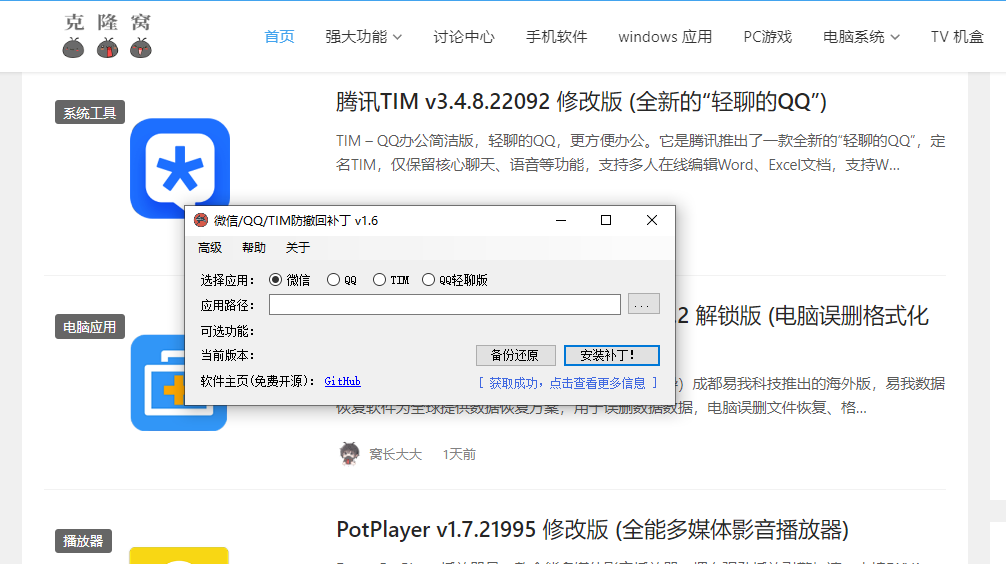Open the 帮助 menu
Viewport: 1006px width, 564px height.
pyautogui.click(x=253, y=248)
